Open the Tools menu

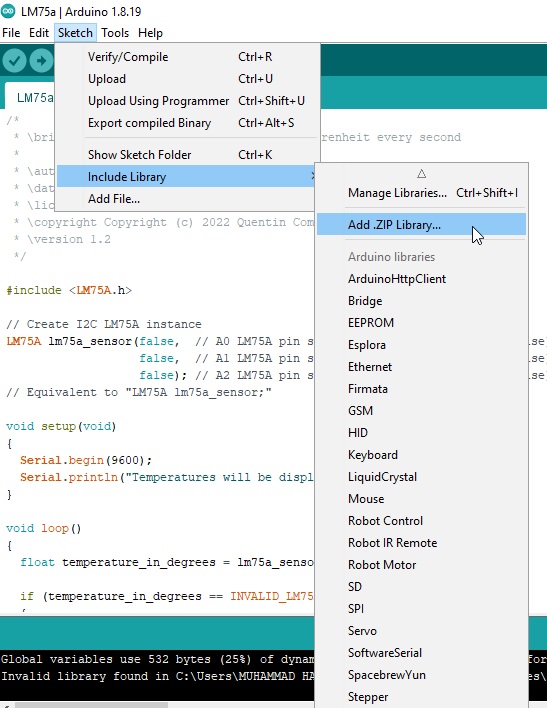click(x=115, y=33)
